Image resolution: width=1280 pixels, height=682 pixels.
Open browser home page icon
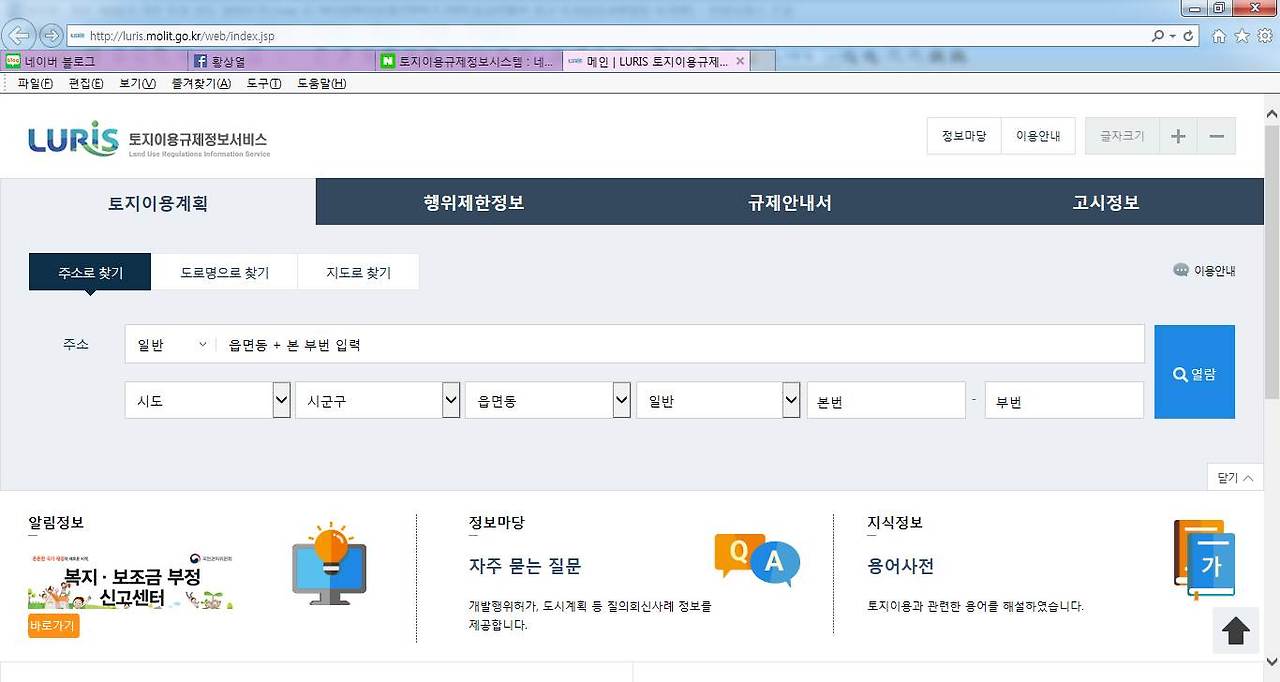1219,36
